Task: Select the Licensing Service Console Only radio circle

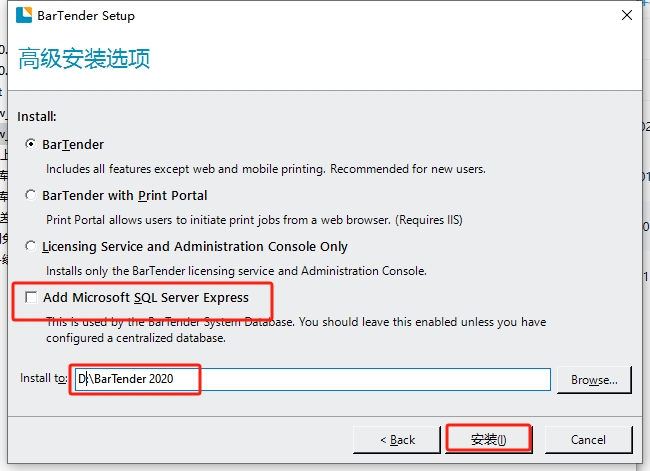Action: pyautogui.click(x=30, y=246)
